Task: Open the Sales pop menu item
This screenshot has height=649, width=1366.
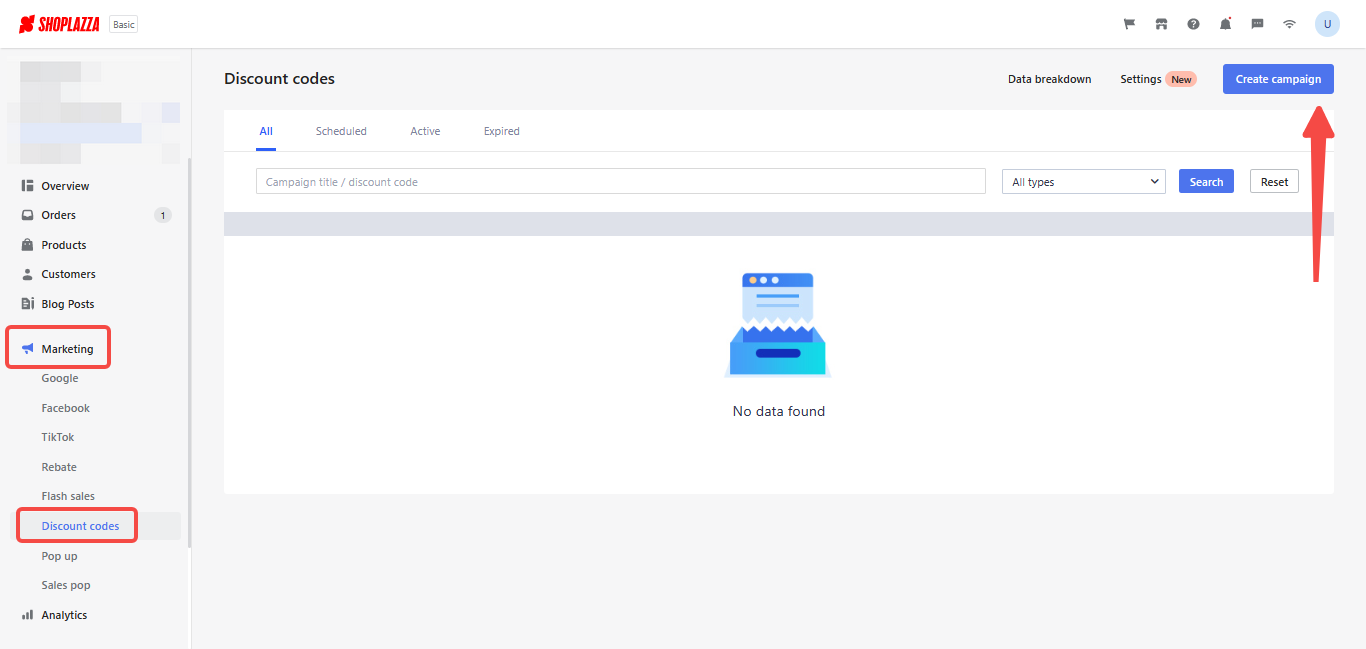Action: pyautogui.click(x=66, y=585)
